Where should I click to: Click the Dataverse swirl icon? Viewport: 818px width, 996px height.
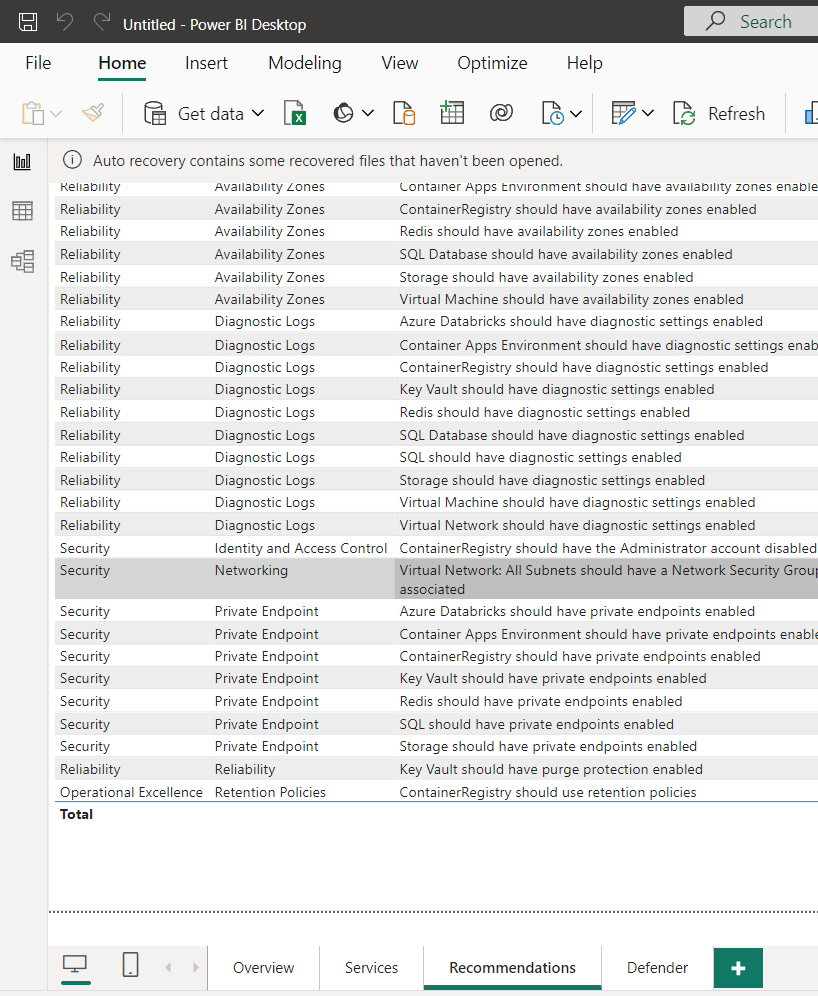coord(501,114)
